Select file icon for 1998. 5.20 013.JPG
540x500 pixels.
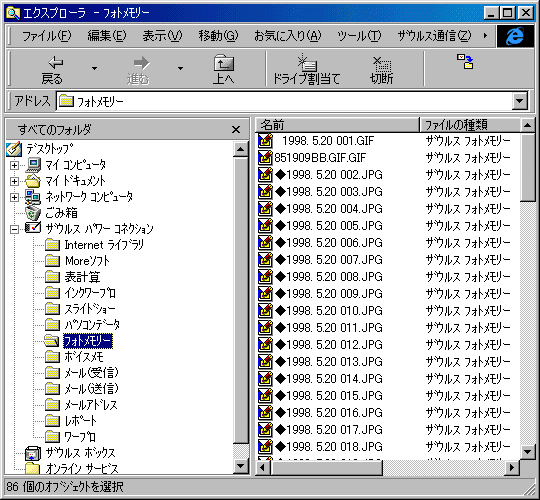pyautogui.click(x=265, y=362)
